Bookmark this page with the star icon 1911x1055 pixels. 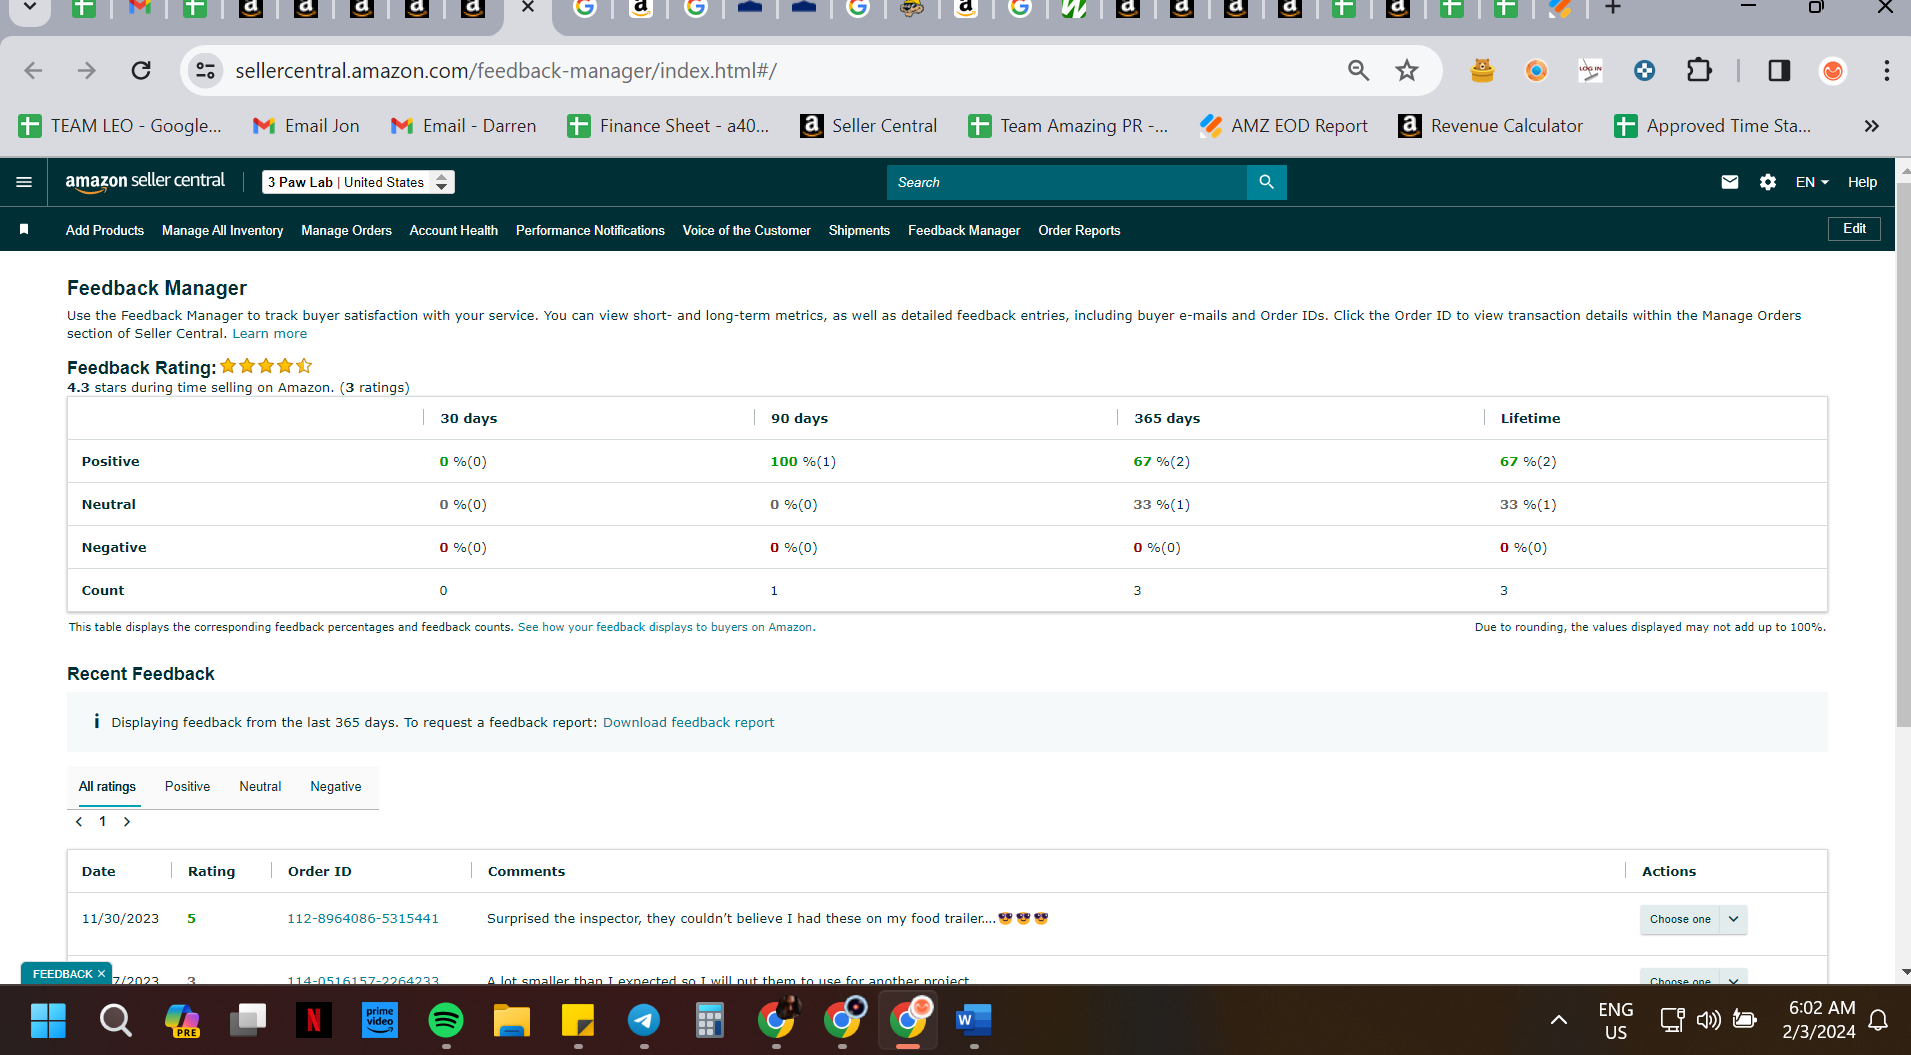[x=1407, y=70]
